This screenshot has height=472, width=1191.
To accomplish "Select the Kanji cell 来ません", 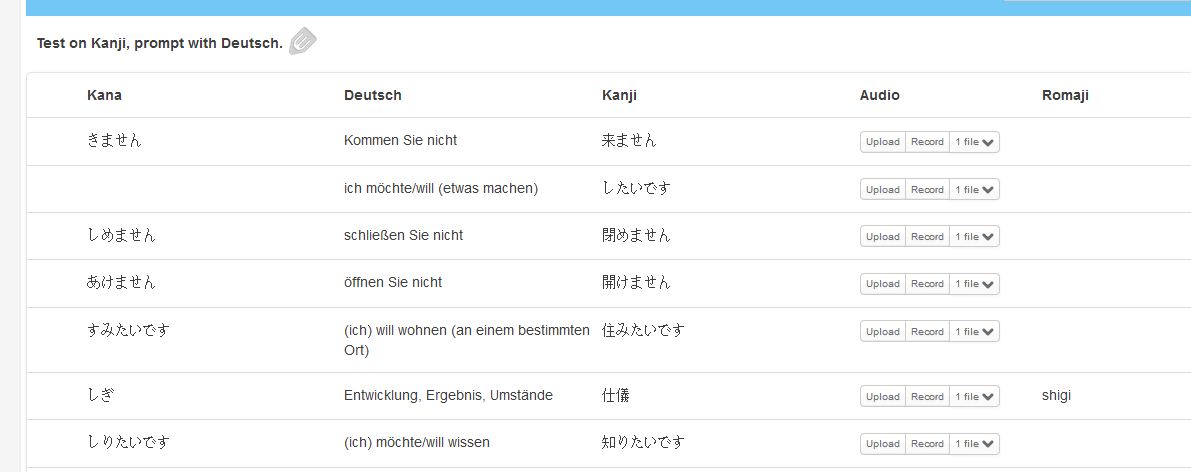I will tap(629, 141).
